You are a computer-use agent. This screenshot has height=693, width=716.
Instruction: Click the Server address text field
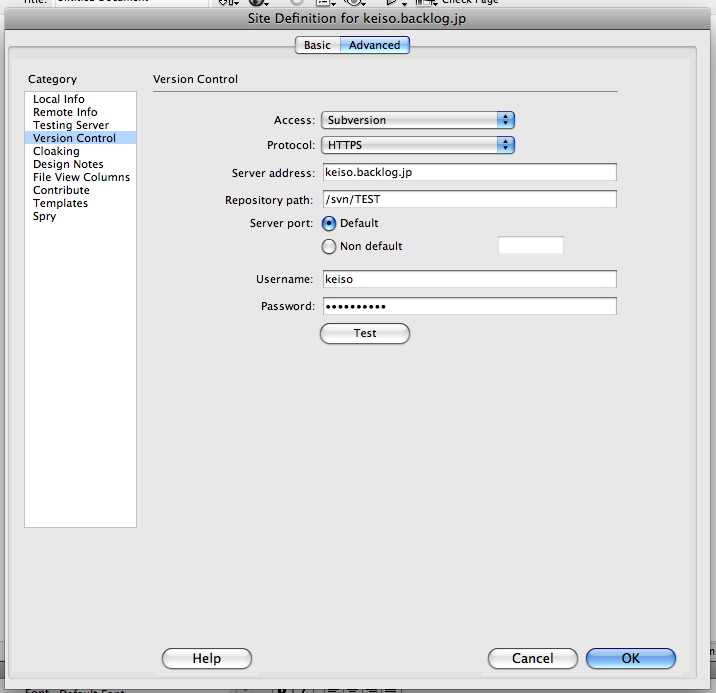tap(468, 172)
